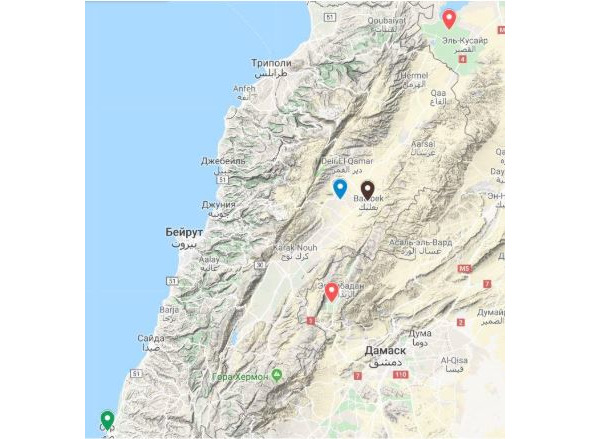Select the Джуния town label
The height and width of the screenshot is (439, 591).
pyautogui.click(x=219, y=205)
